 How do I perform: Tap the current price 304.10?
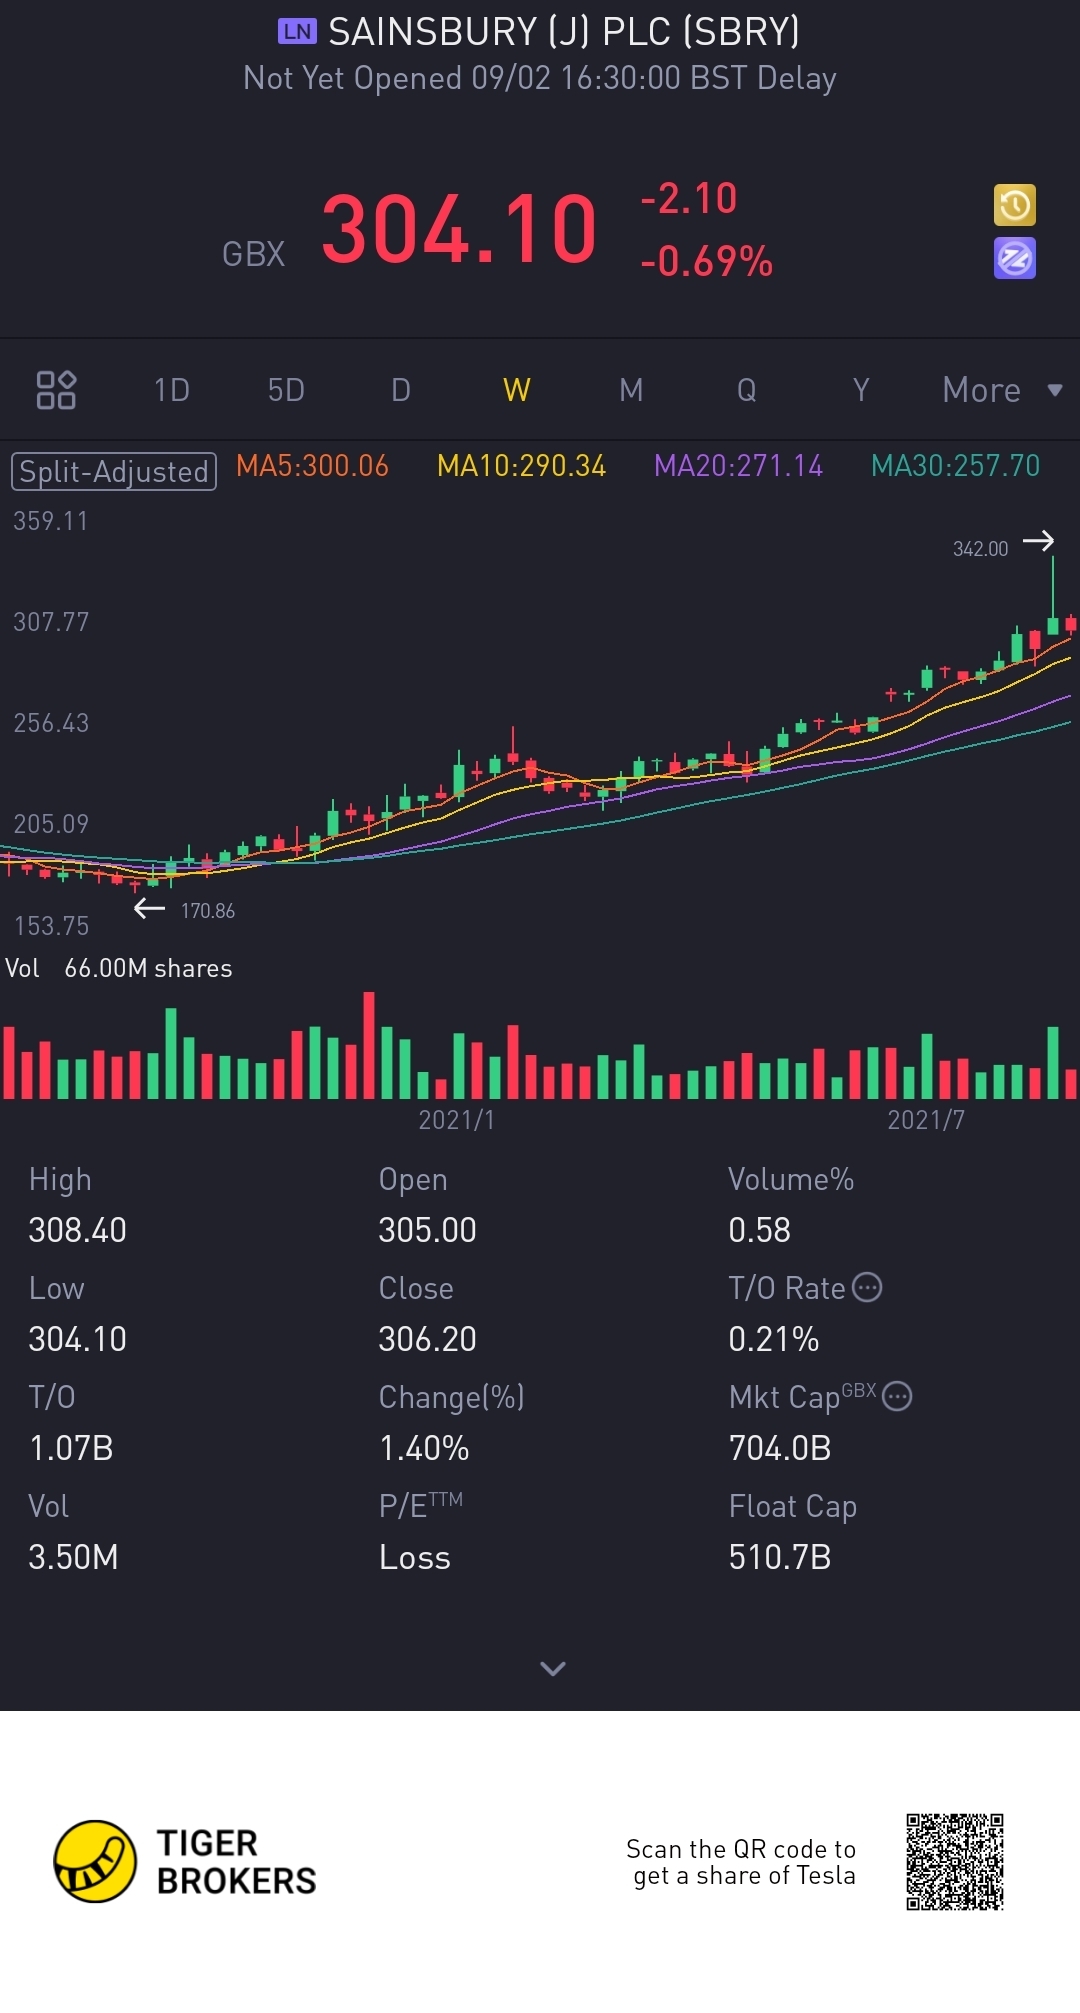(x=459, y=230)
